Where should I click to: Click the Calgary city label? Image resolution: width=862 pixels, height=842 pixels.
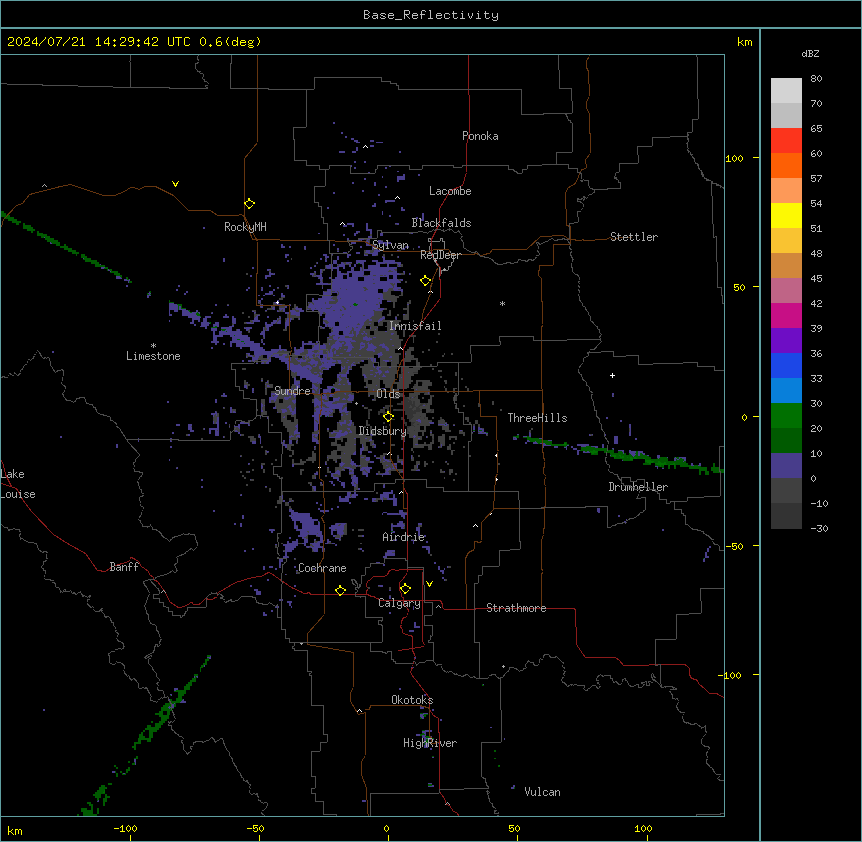tap(399, 603)
